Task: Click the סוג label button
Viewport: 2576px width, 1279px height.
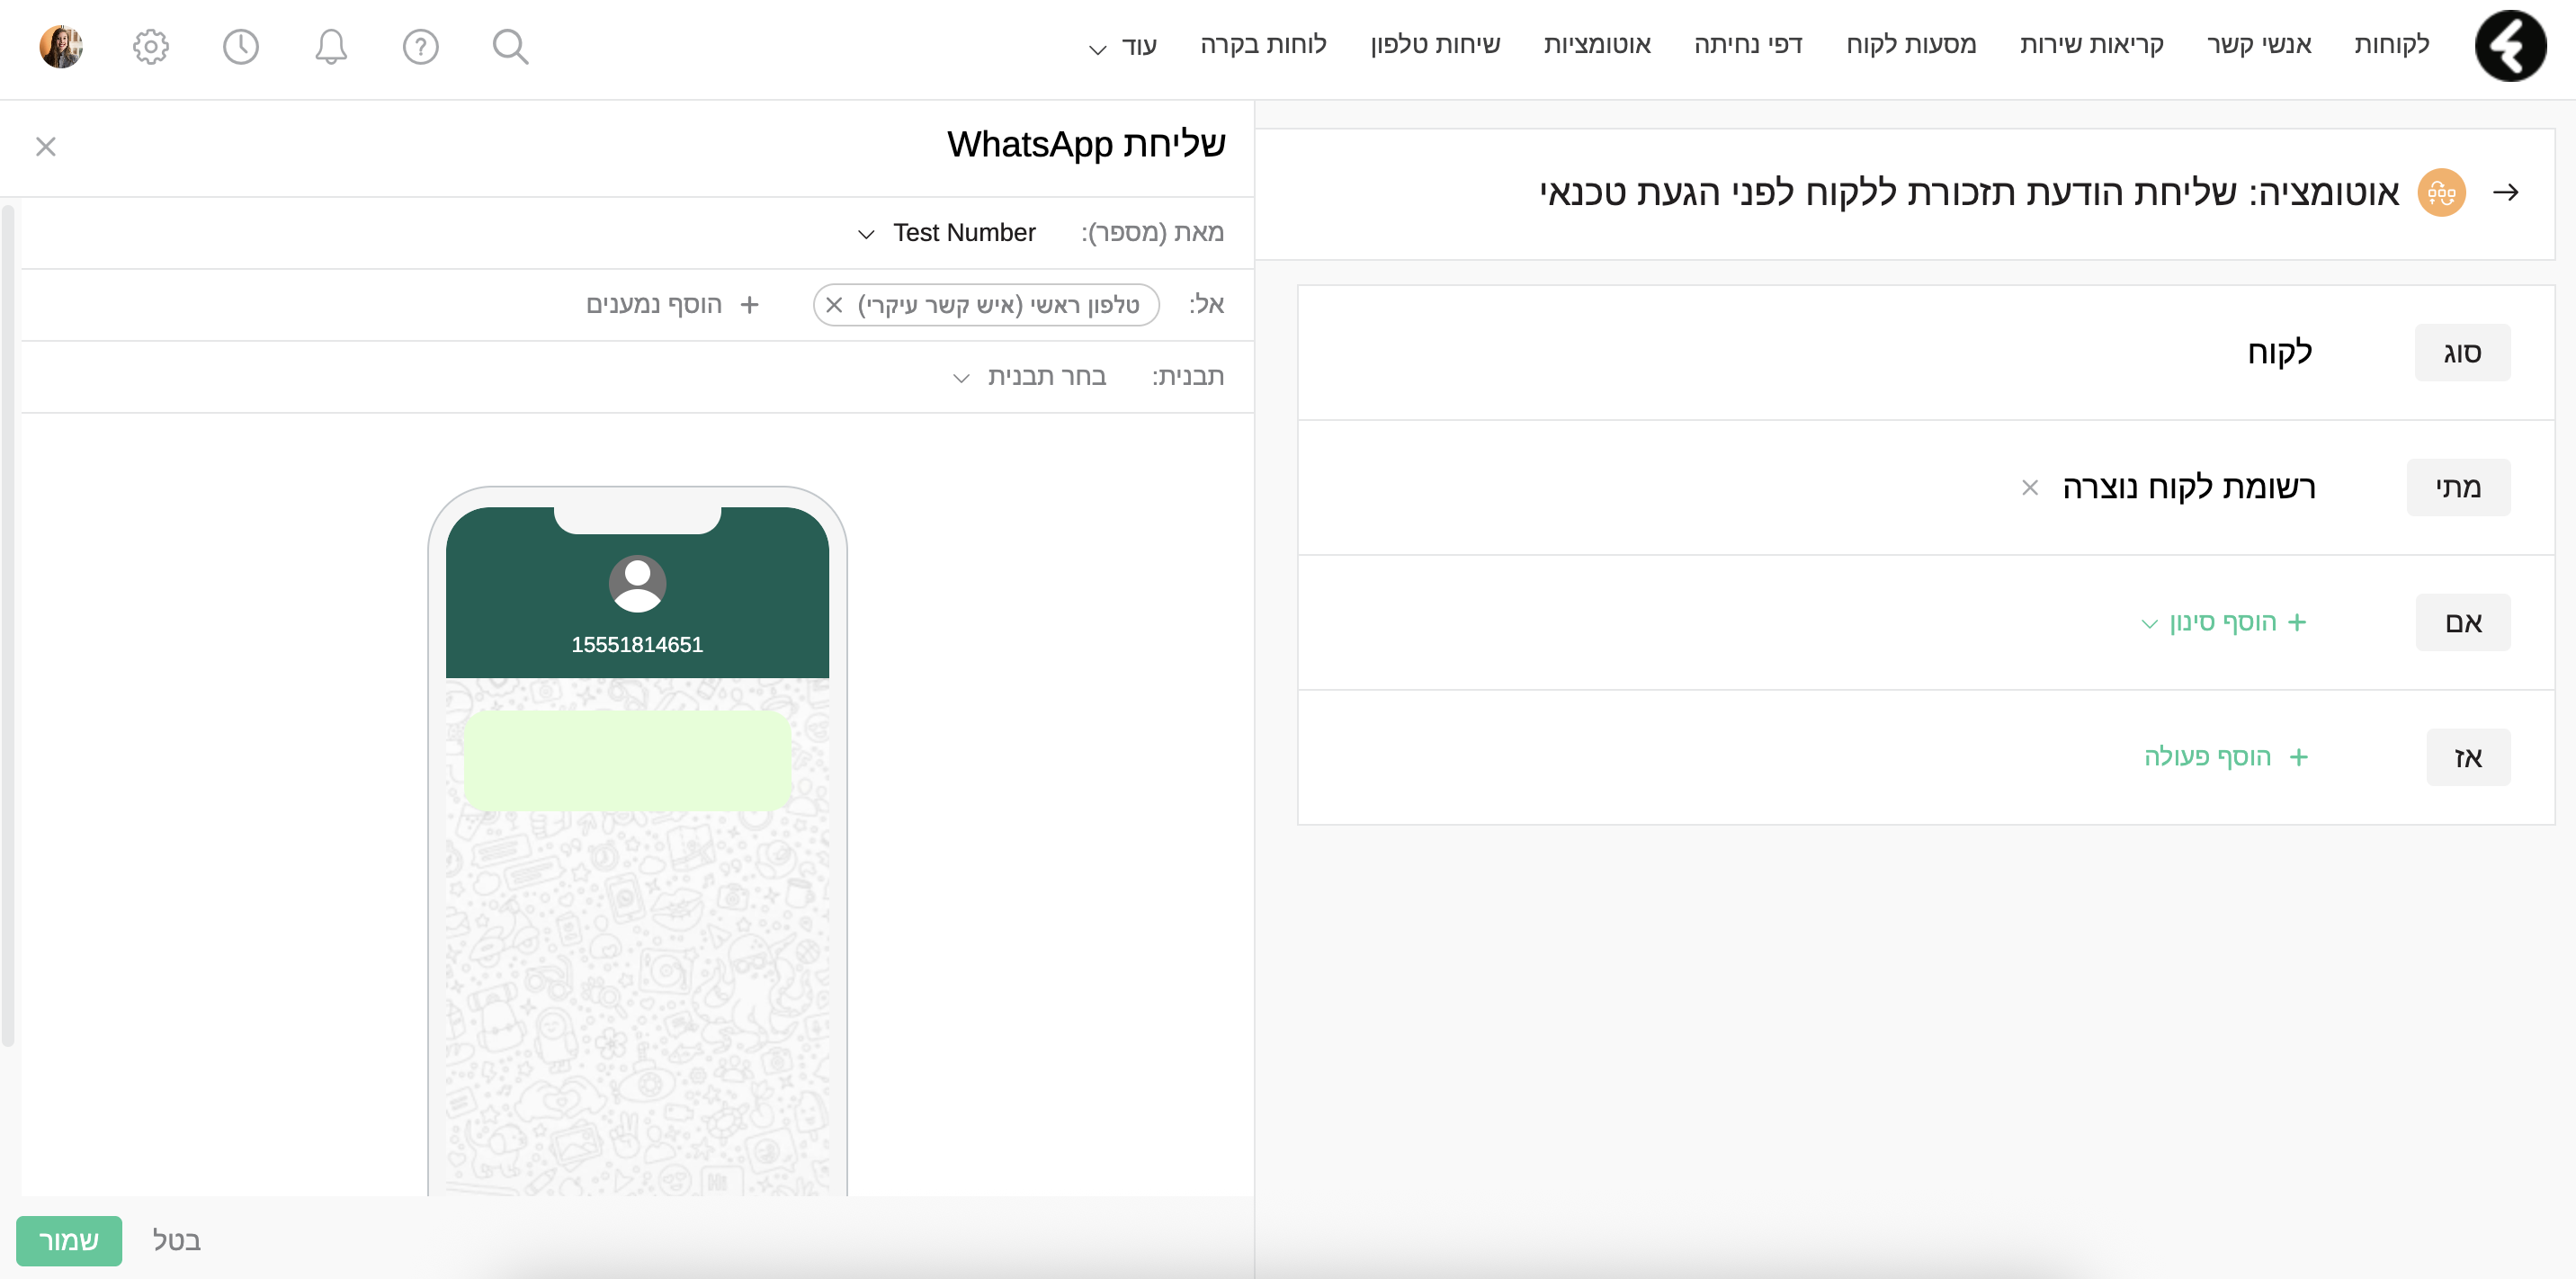Action: 2462,353
